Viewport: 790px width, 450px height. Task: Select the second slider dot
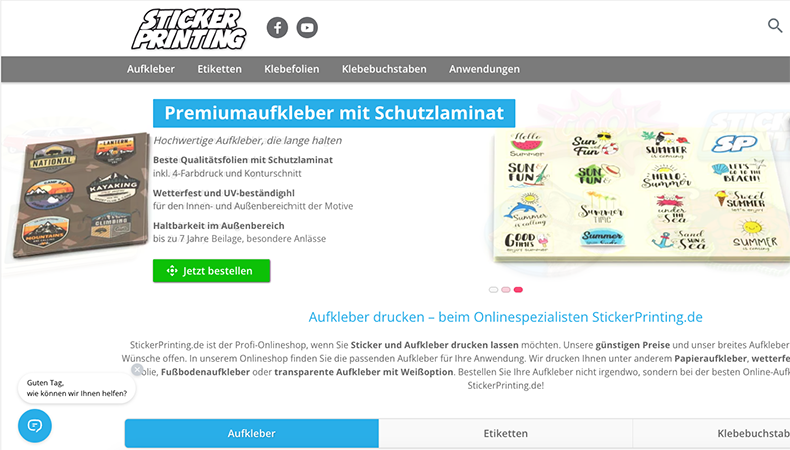[x=506, y=290]
